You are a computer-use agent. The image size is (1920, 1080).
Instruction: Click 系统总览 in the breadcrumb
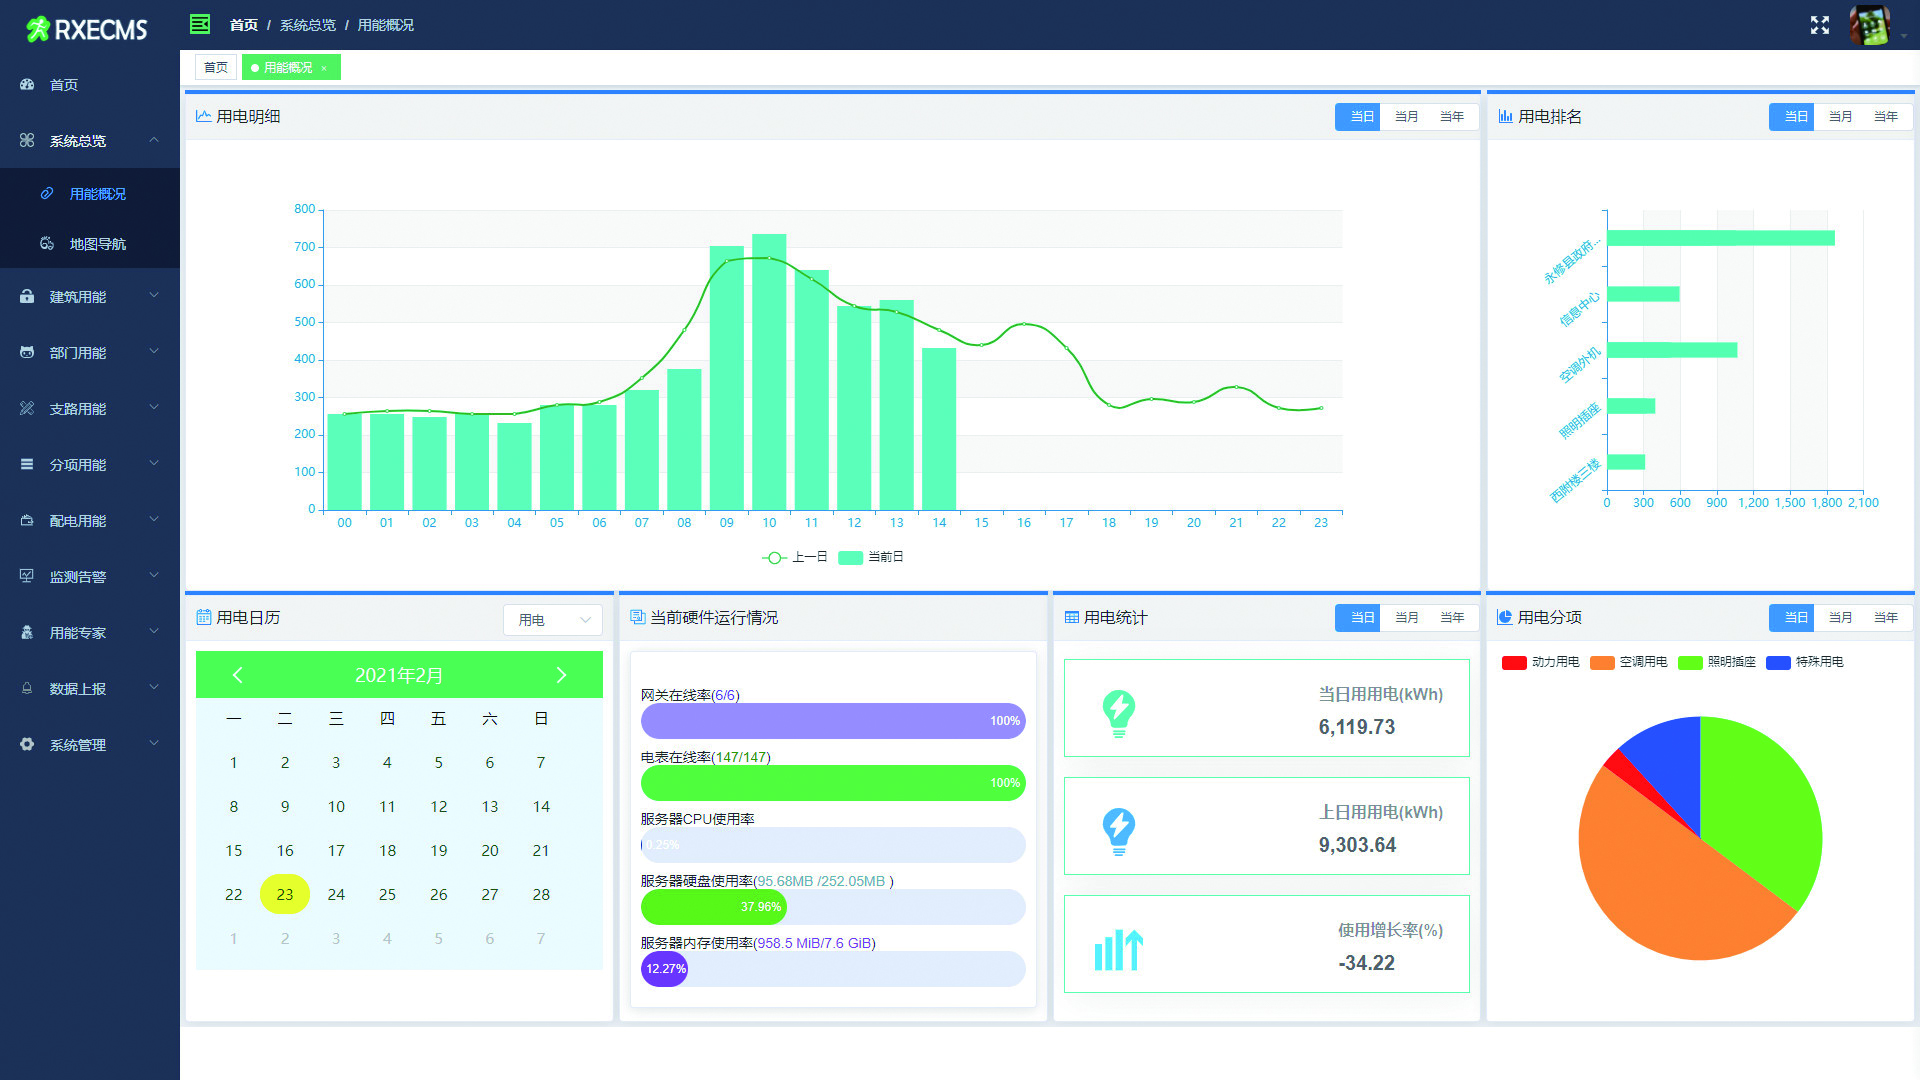(x=308, y=25)
